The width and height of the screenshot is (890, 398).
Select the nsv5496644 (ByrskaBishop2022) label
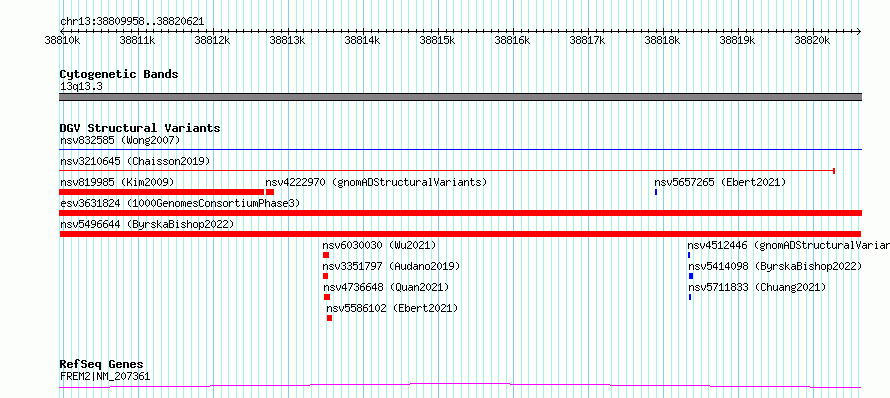point(147,224)
